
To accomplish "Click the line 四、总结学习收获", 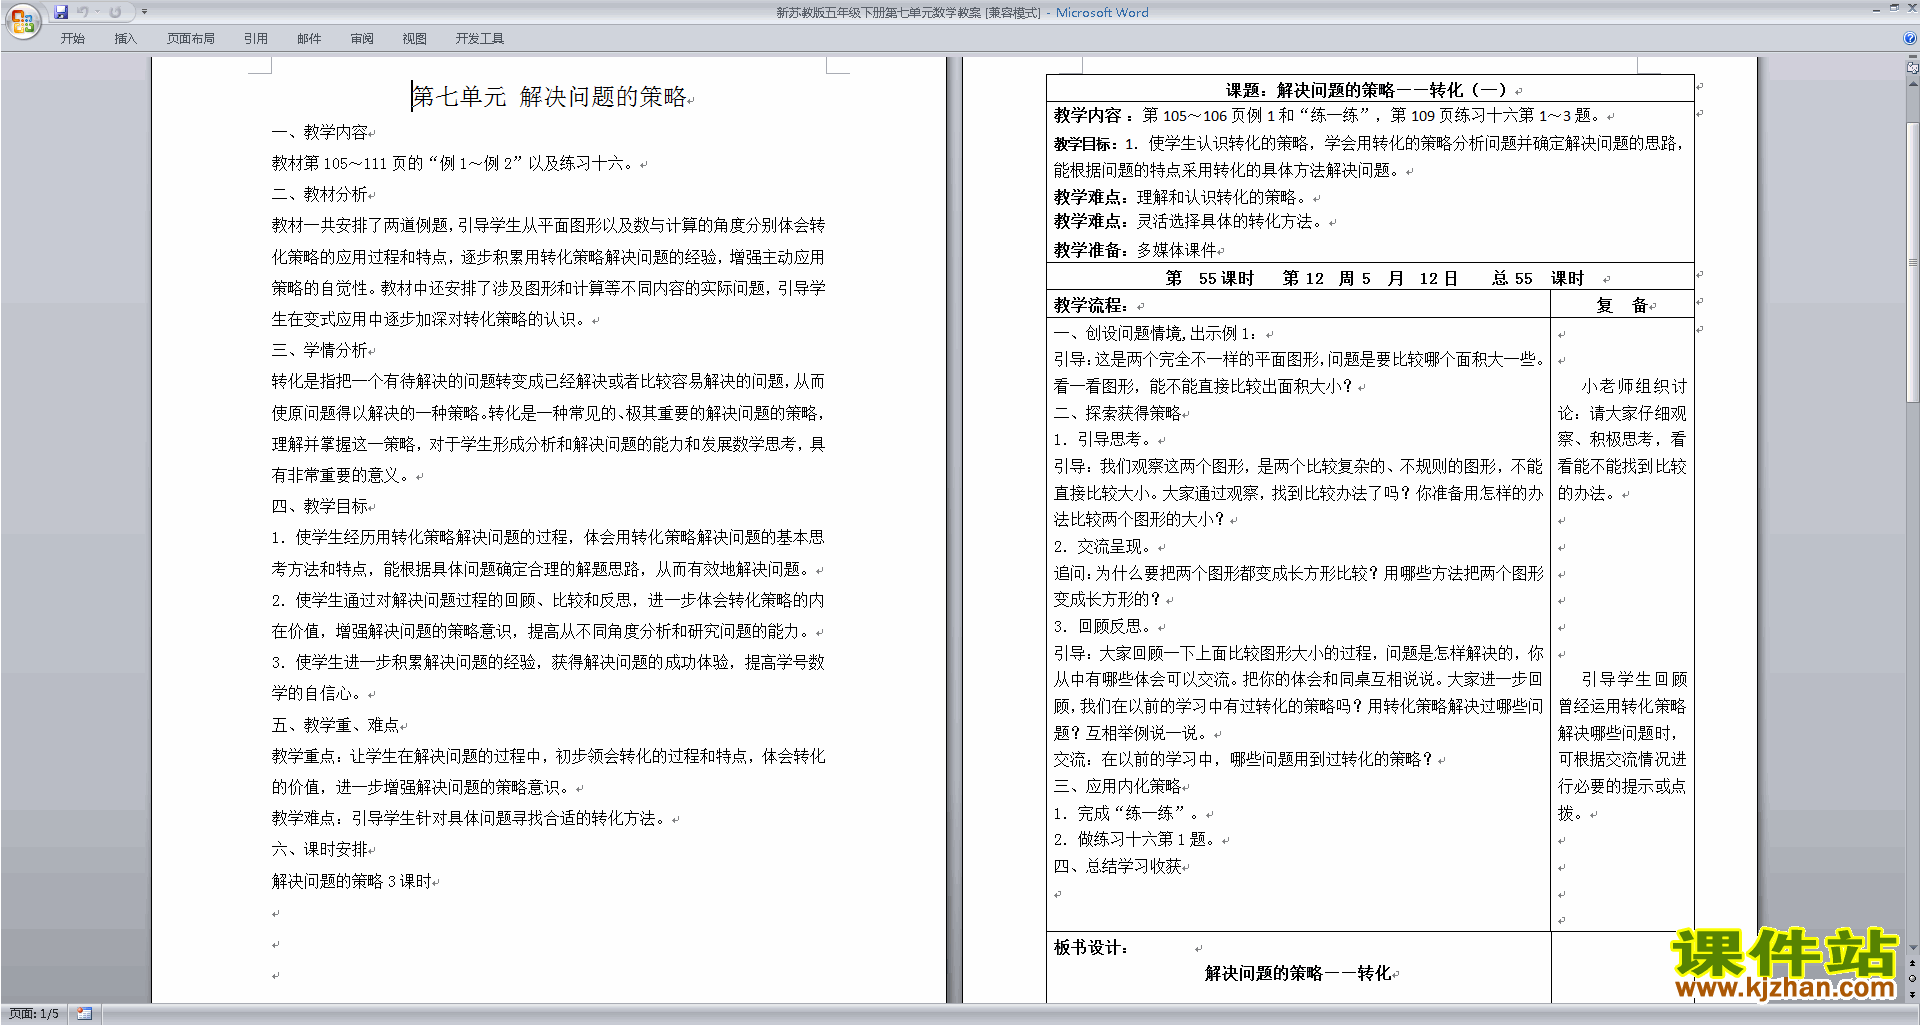I will coord(1117,866).
